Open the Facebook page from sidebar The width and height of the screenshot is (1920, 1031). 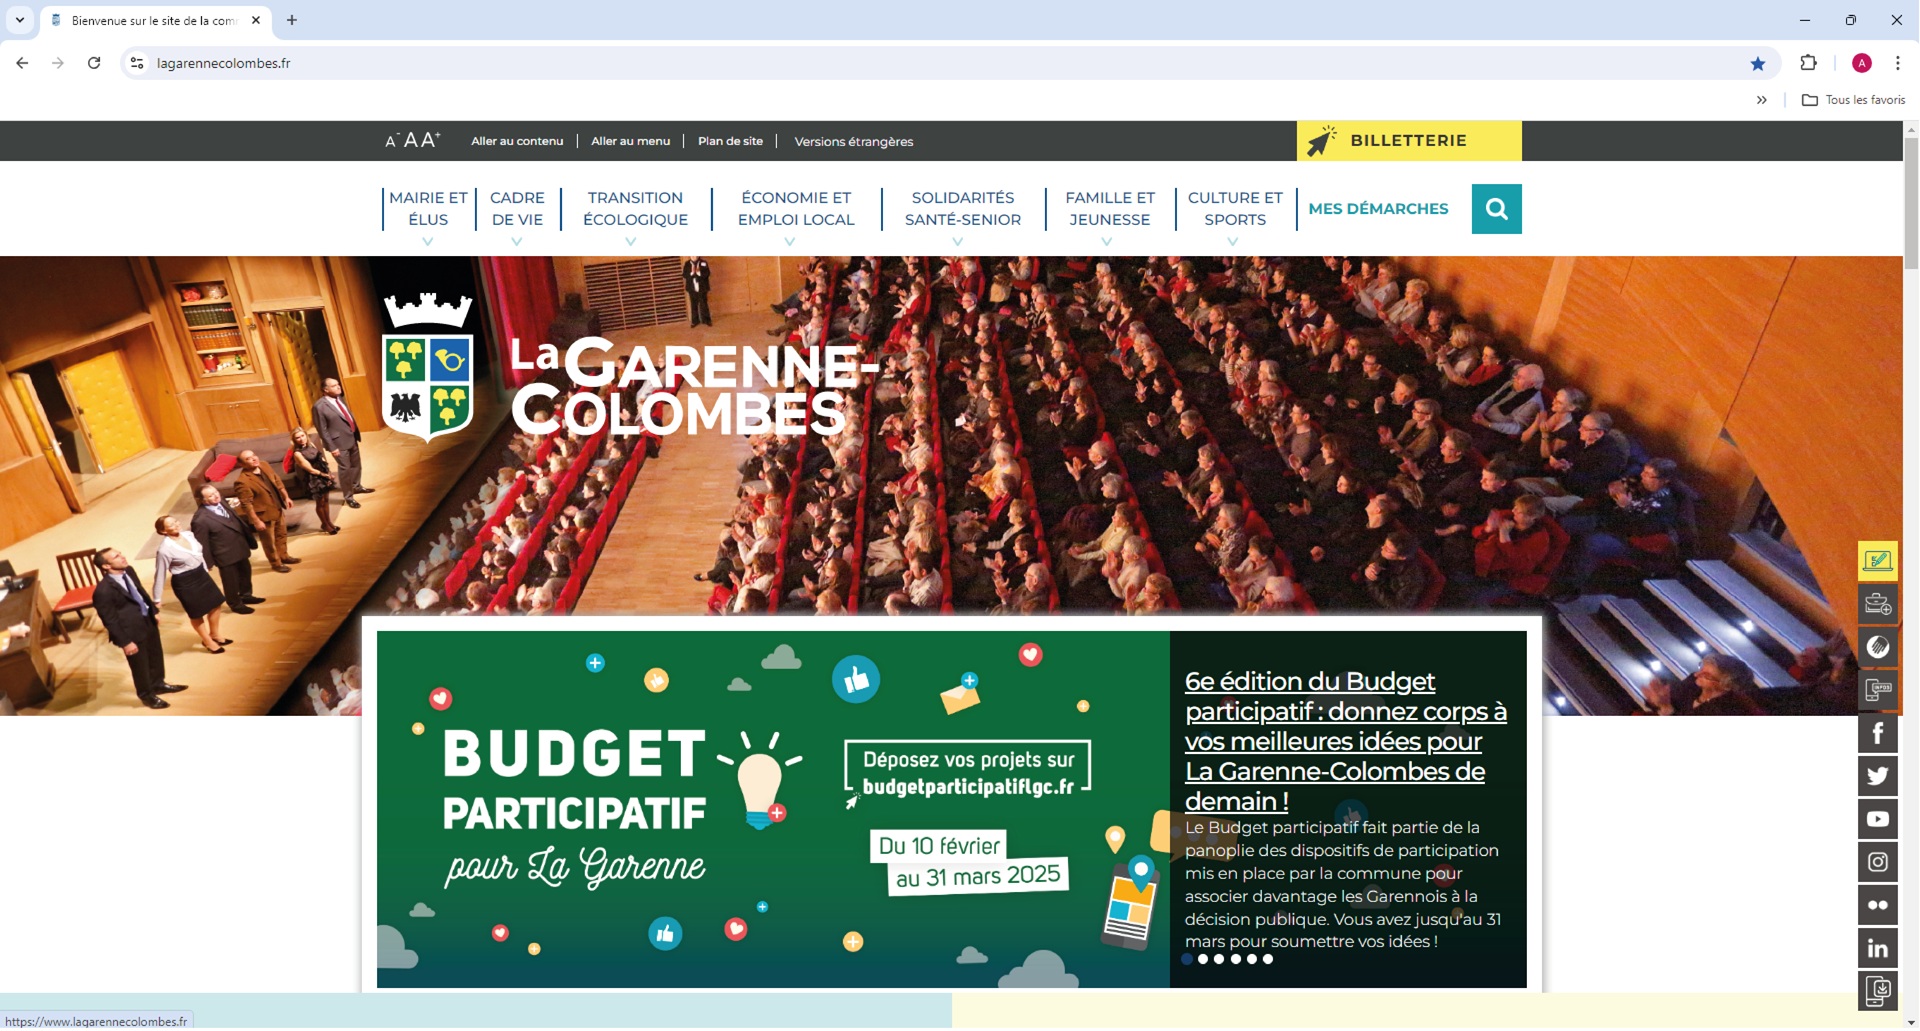(x=1877, y=734)
